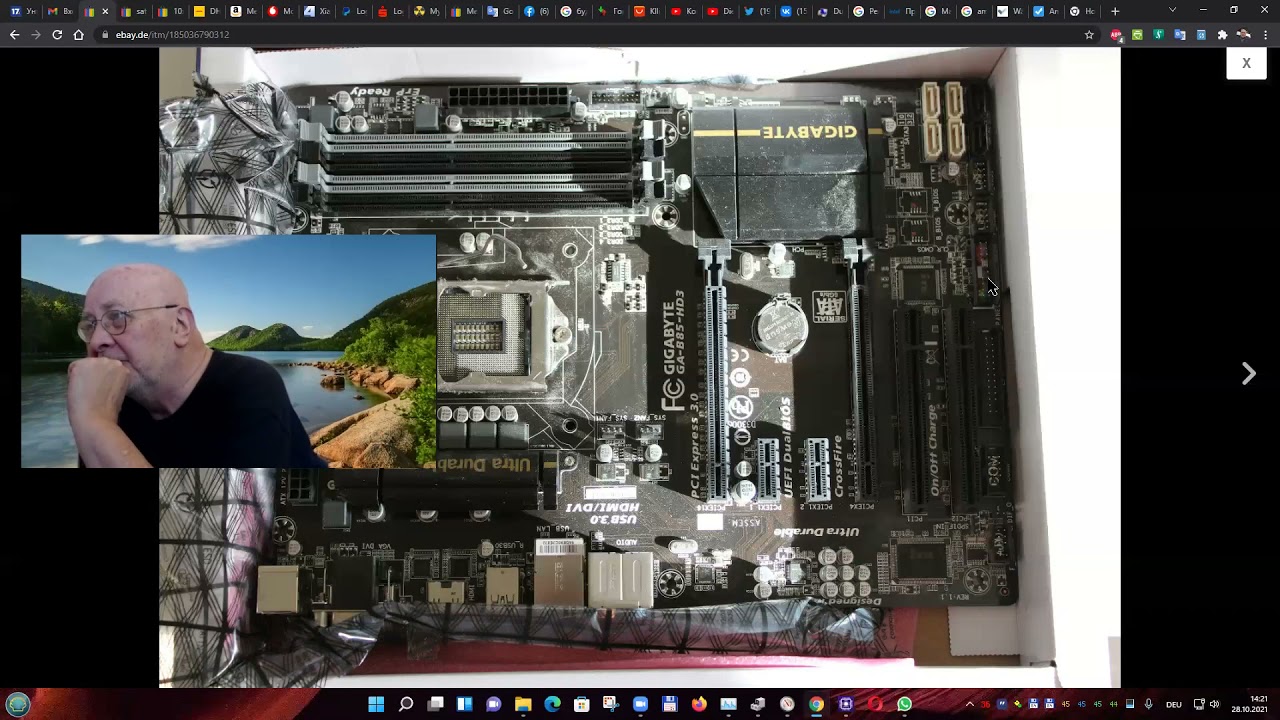Expand the tab search dropdown arrow

click(1172, 10)
